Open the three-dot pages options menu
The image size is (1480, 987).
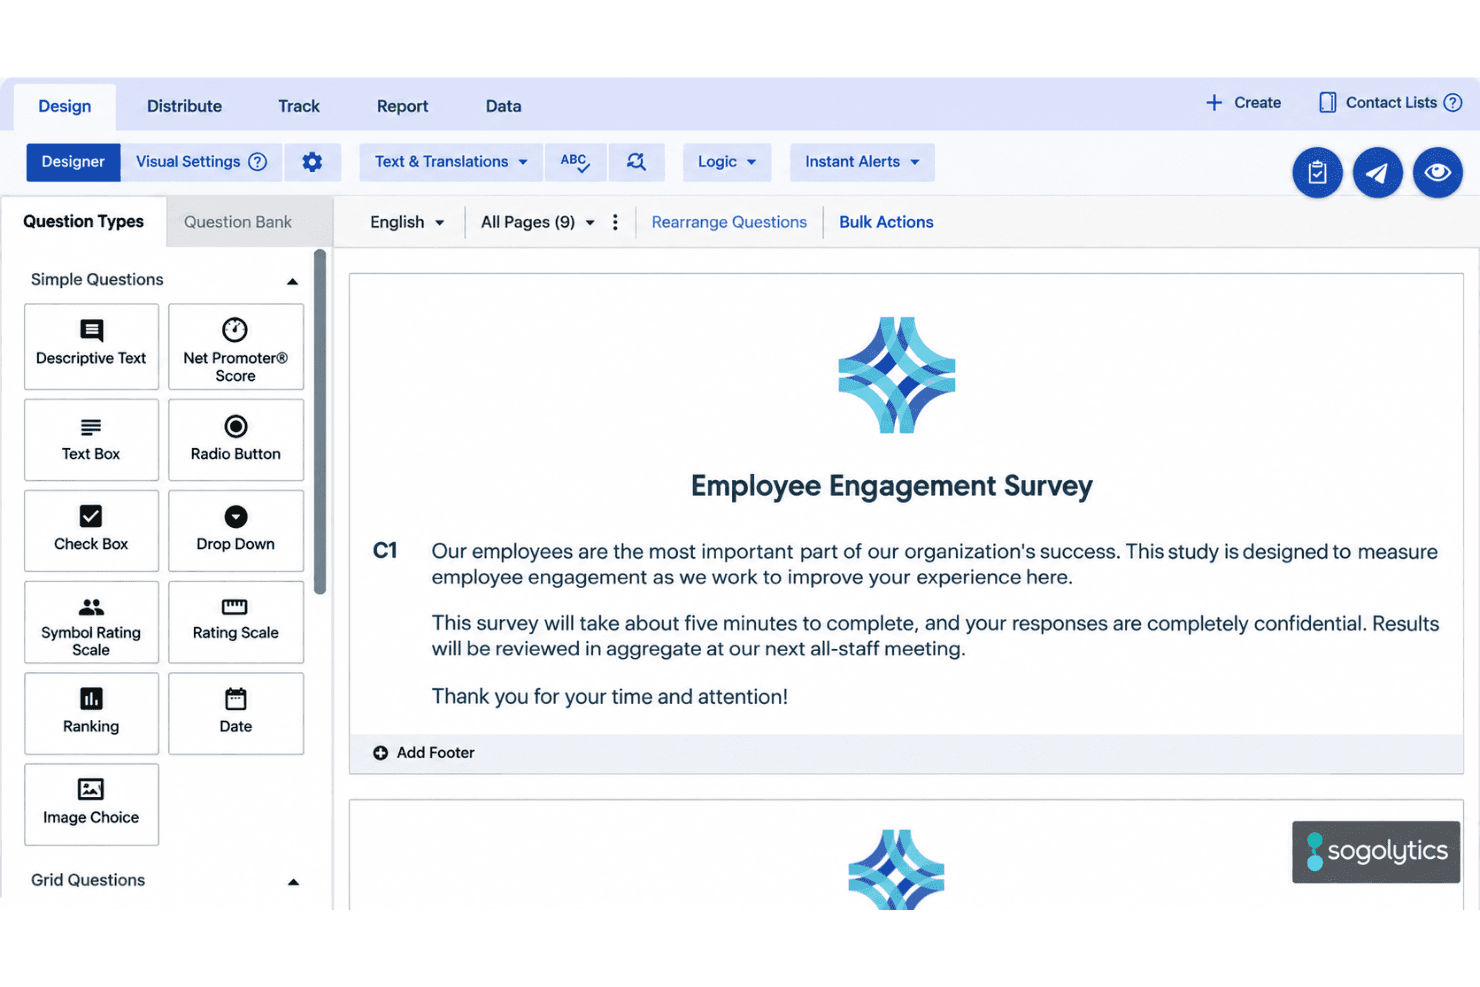pyautogui.click(x=615, y=222)
